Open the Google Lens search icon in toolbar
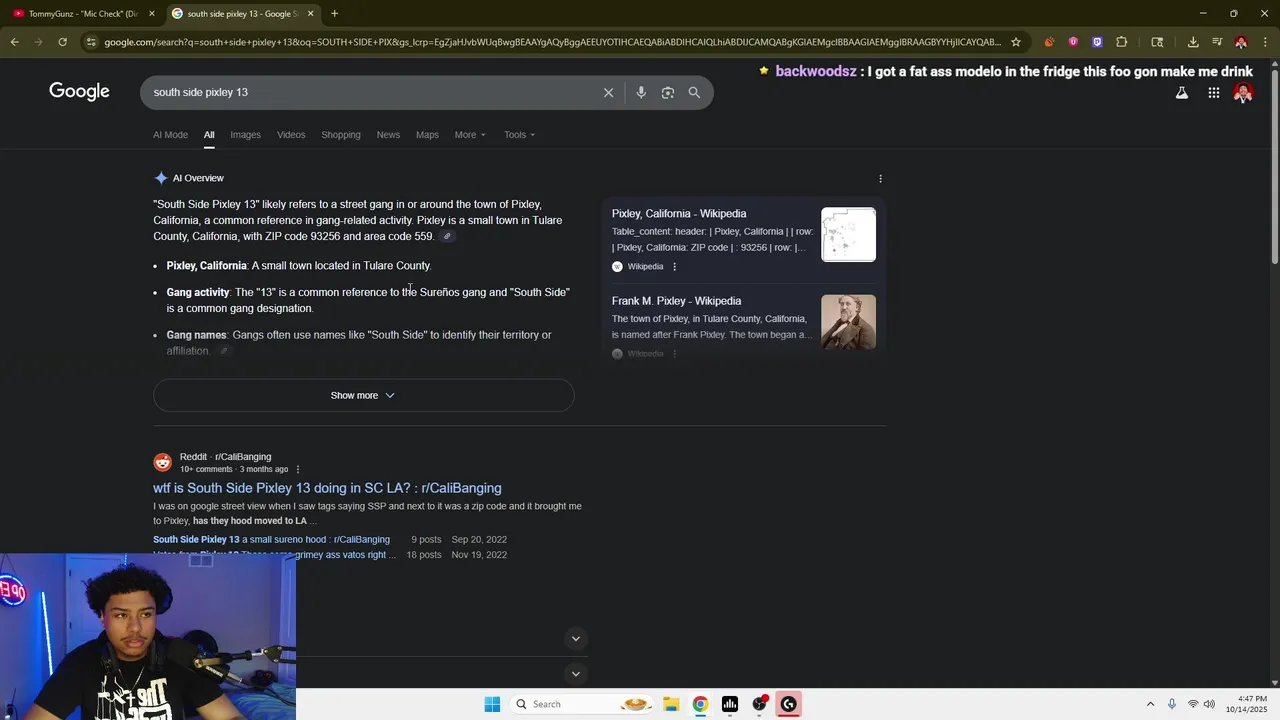Viewport: 1280px width, 720px height. point(1157,42)
